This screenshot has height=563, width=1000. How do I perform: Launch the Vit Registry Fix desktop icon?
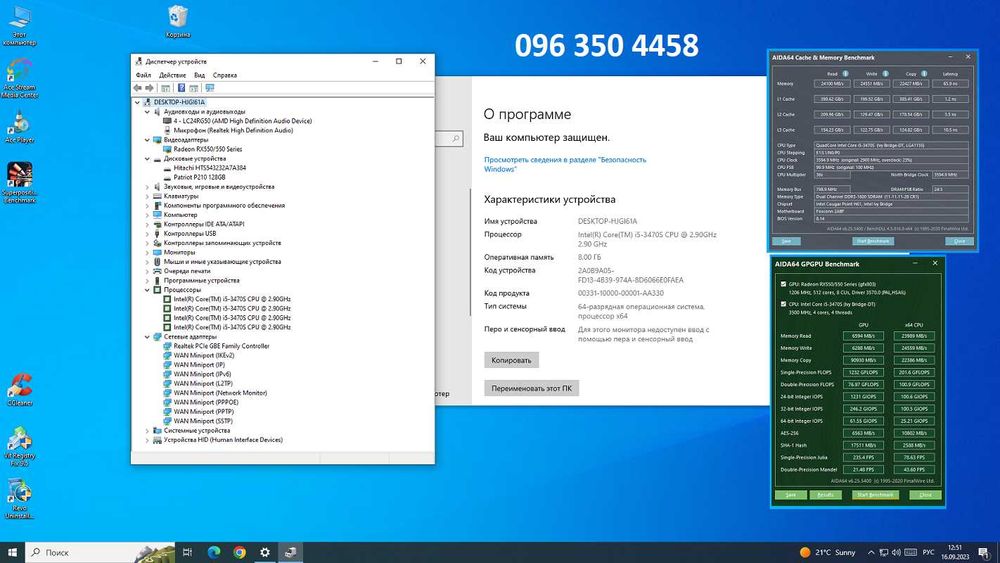tap(19, 446)
